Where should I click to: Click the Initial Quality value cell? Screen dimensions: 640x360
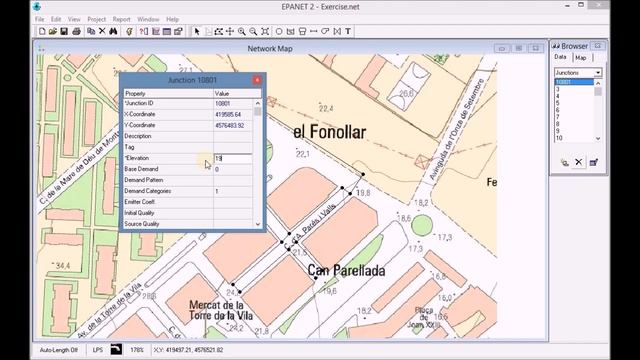pos(233,213)
